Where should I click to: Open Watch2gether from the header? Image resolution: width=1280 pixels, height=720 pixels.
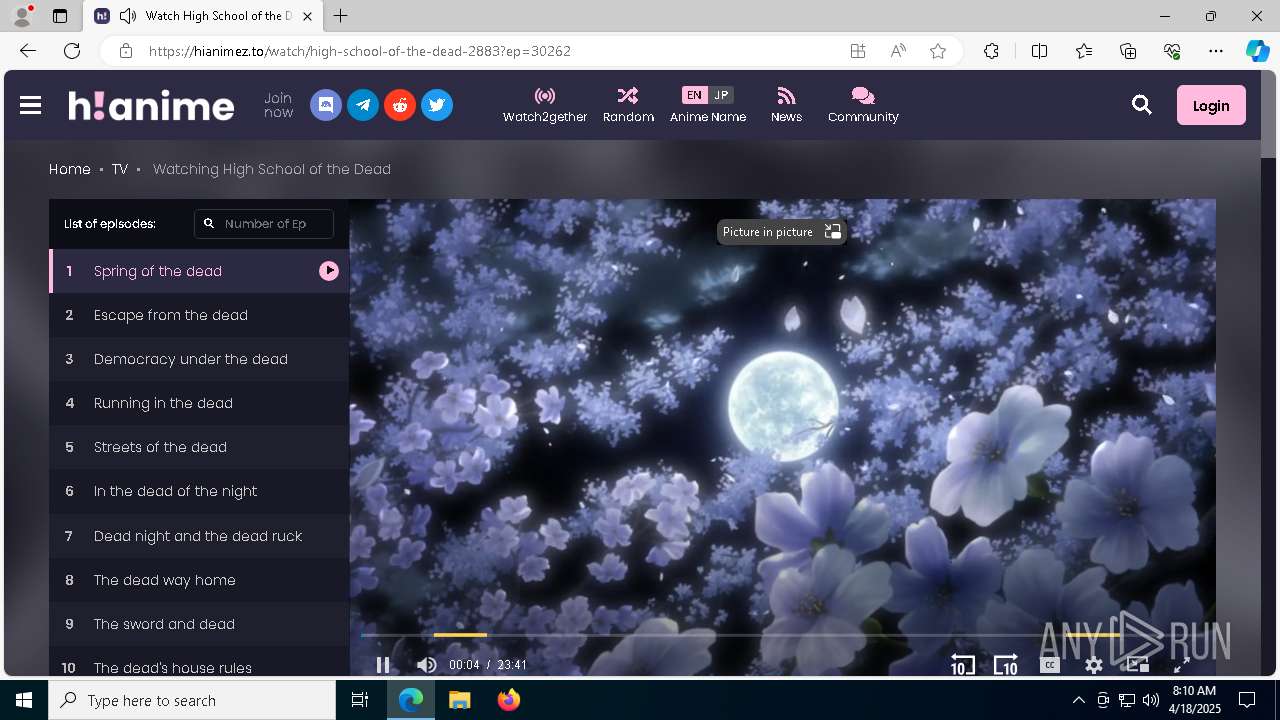pyautogui.click(x=545, y=105)
